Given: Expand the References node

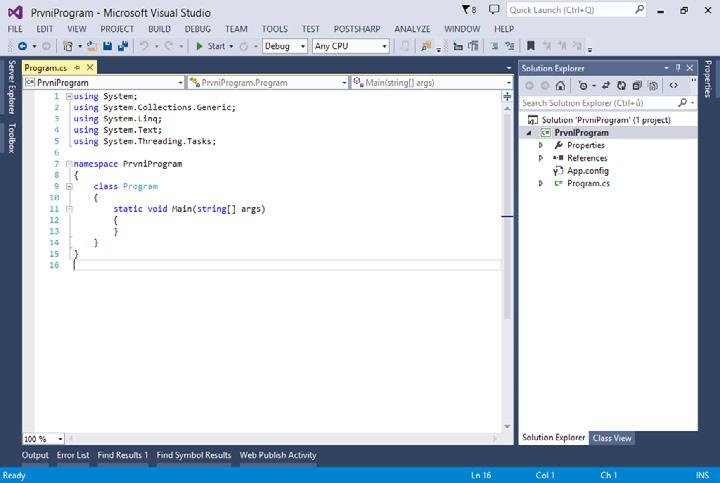Looking at the screenshot, I should (x=541, y=158).
